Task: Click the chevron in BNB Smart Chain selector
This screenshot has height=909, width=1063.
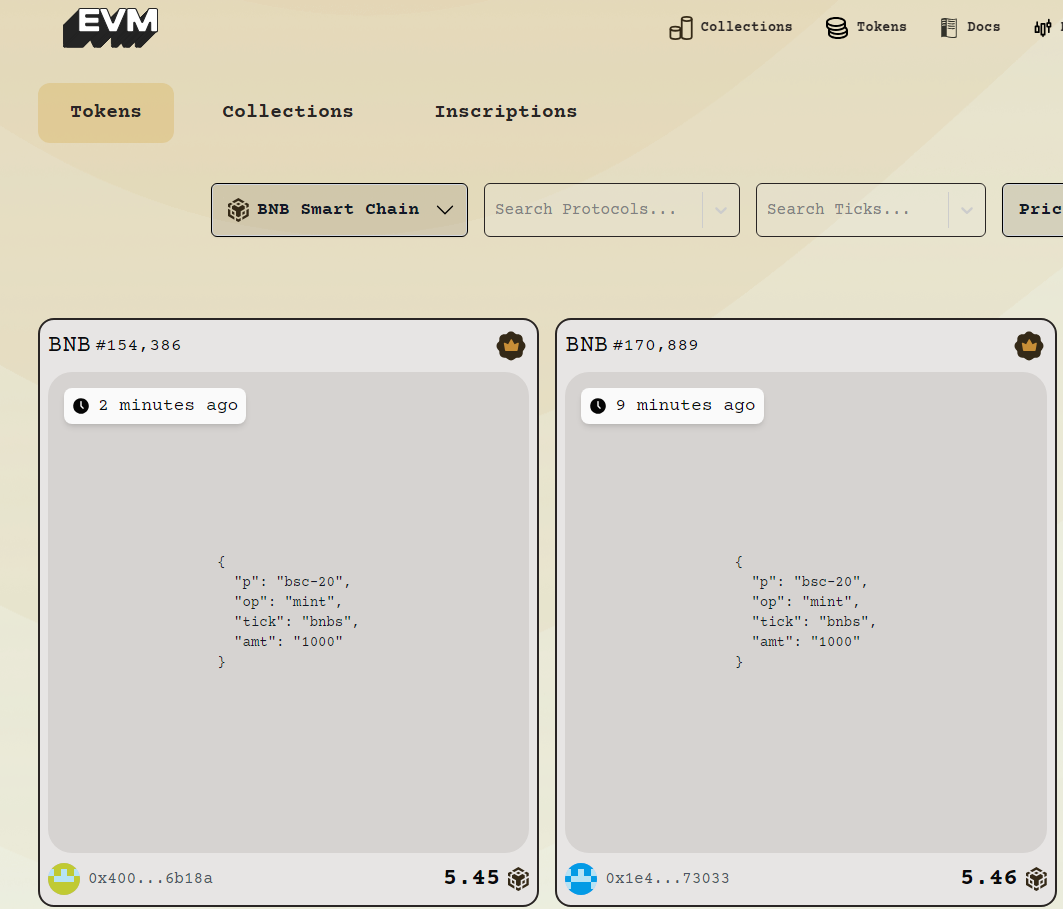Action: pyautogui.click(x=445, y=209)
